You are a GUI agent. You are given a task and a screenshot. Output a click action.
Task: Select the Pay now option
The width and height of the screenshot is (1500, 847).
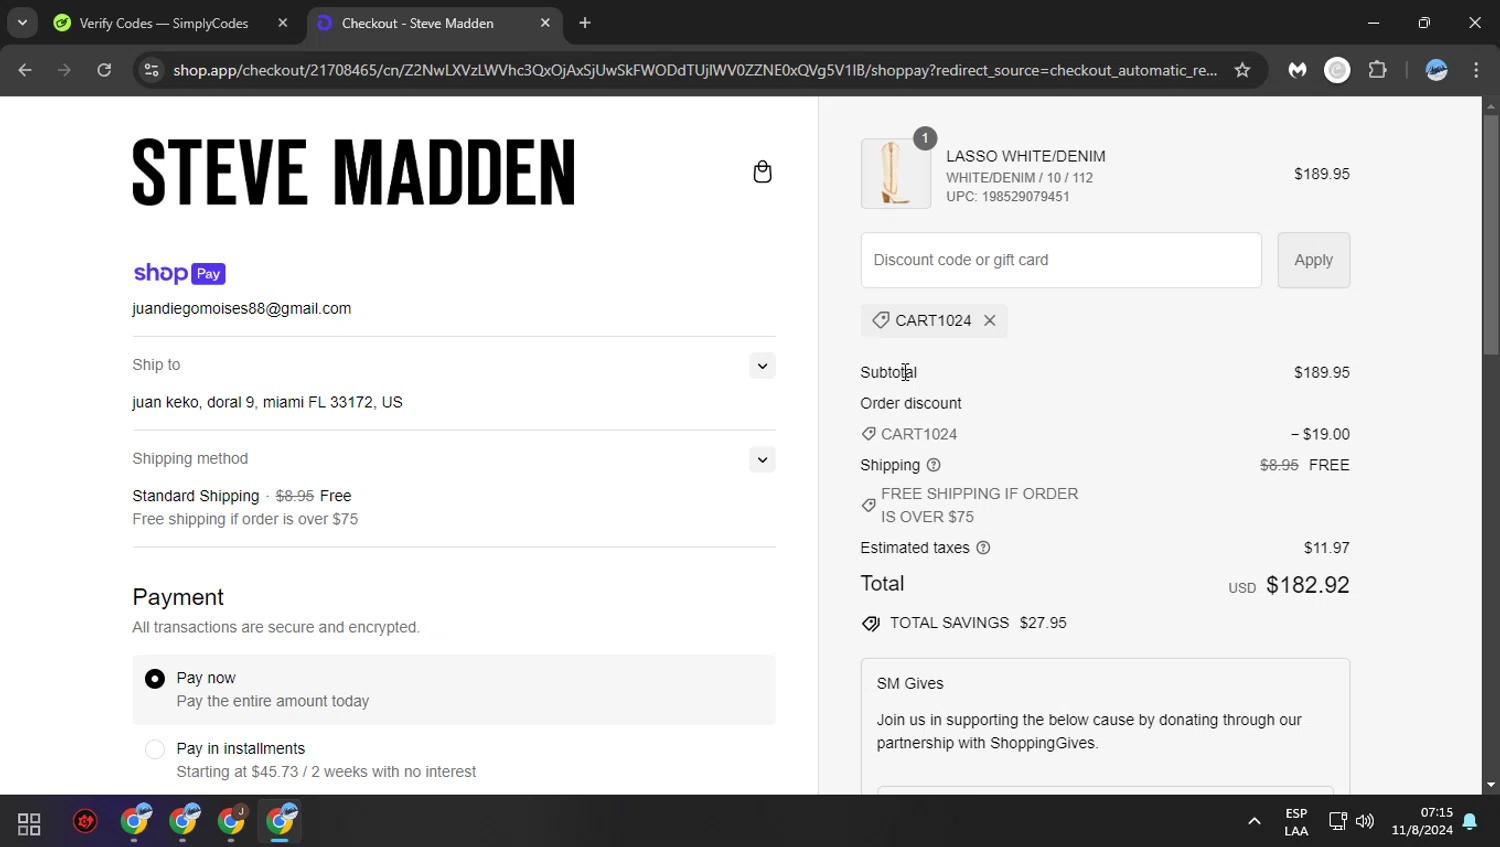(x=155, y=679)
